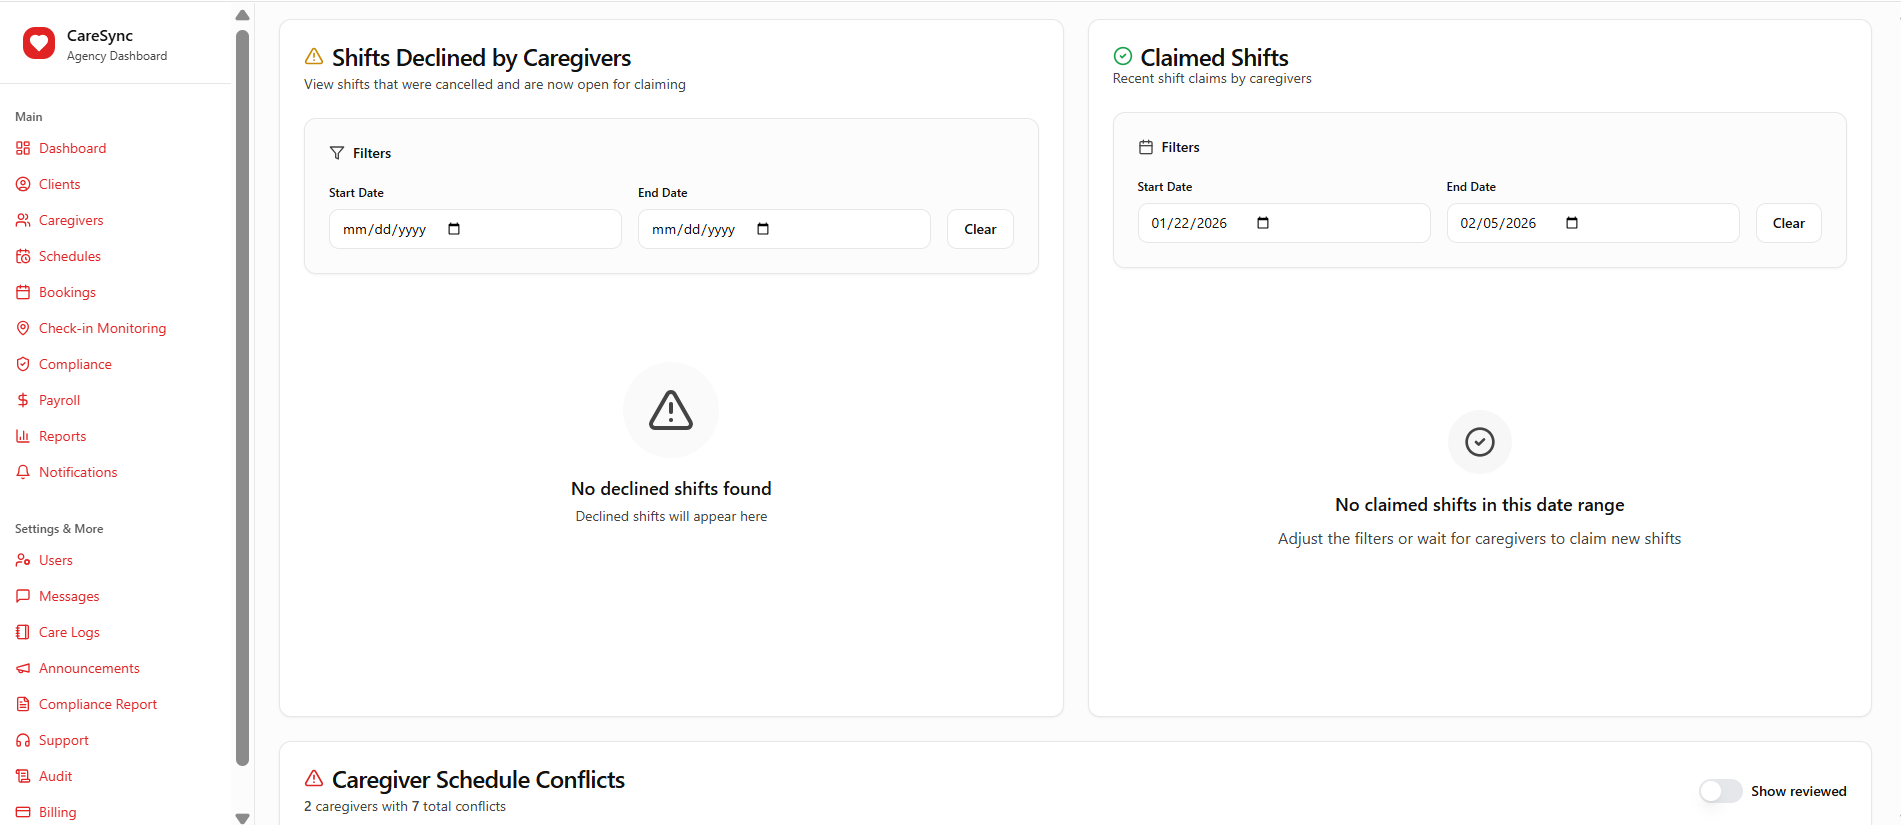Screen dimensions: 1901x825
Task: Go to Compliance Report
Action: pos(98,704)
